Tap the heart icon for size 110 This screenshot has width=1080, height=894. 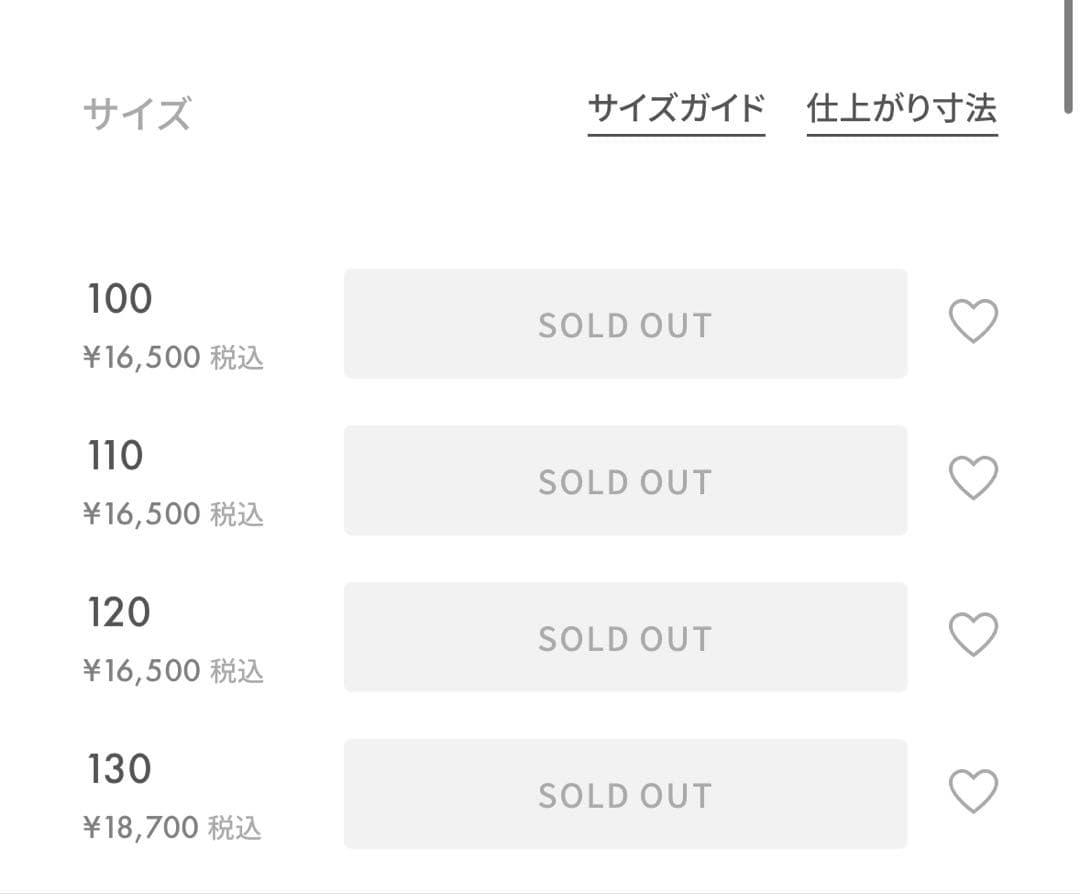click(x=972, y=478)
